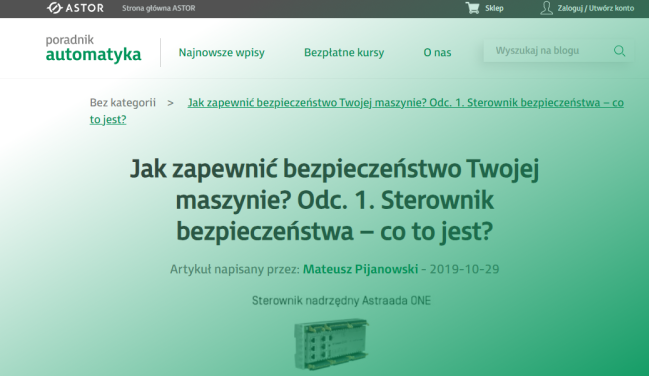Click the Bez kategorii breadcrumb
The height and width of the screenshot is (376, 649).
click(123, 103)
